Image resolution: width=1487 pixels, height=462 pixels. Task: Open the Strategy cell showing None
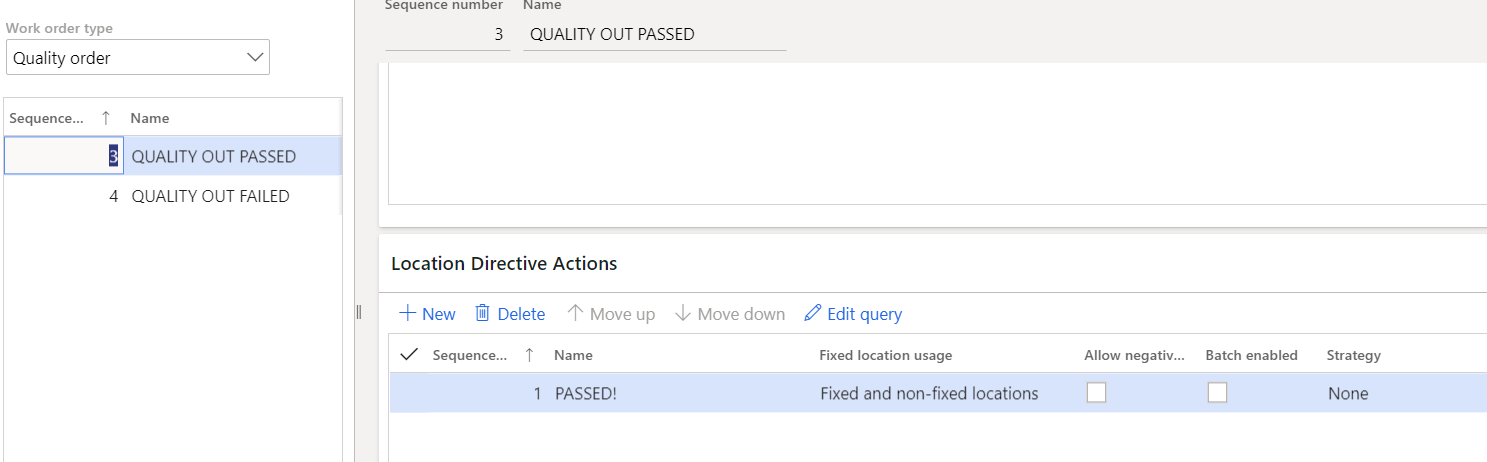(x=1348, y=393)
